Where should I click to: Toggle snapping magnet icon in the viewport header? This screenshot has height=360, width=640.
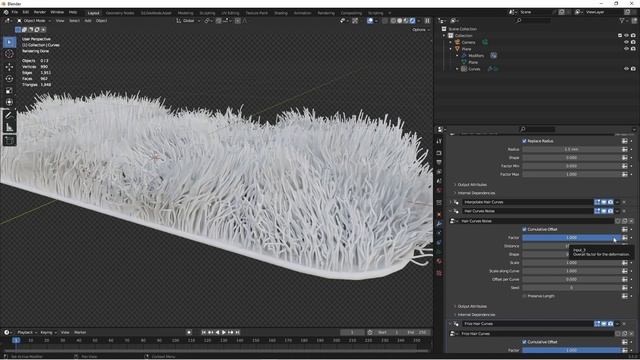(219, 20)
